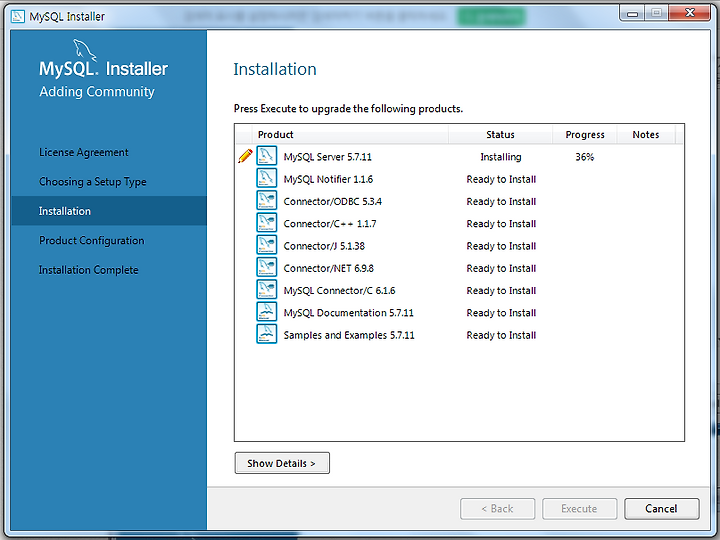Select the MySQL Documentation 5.7.11 row text

click(348, 313)
